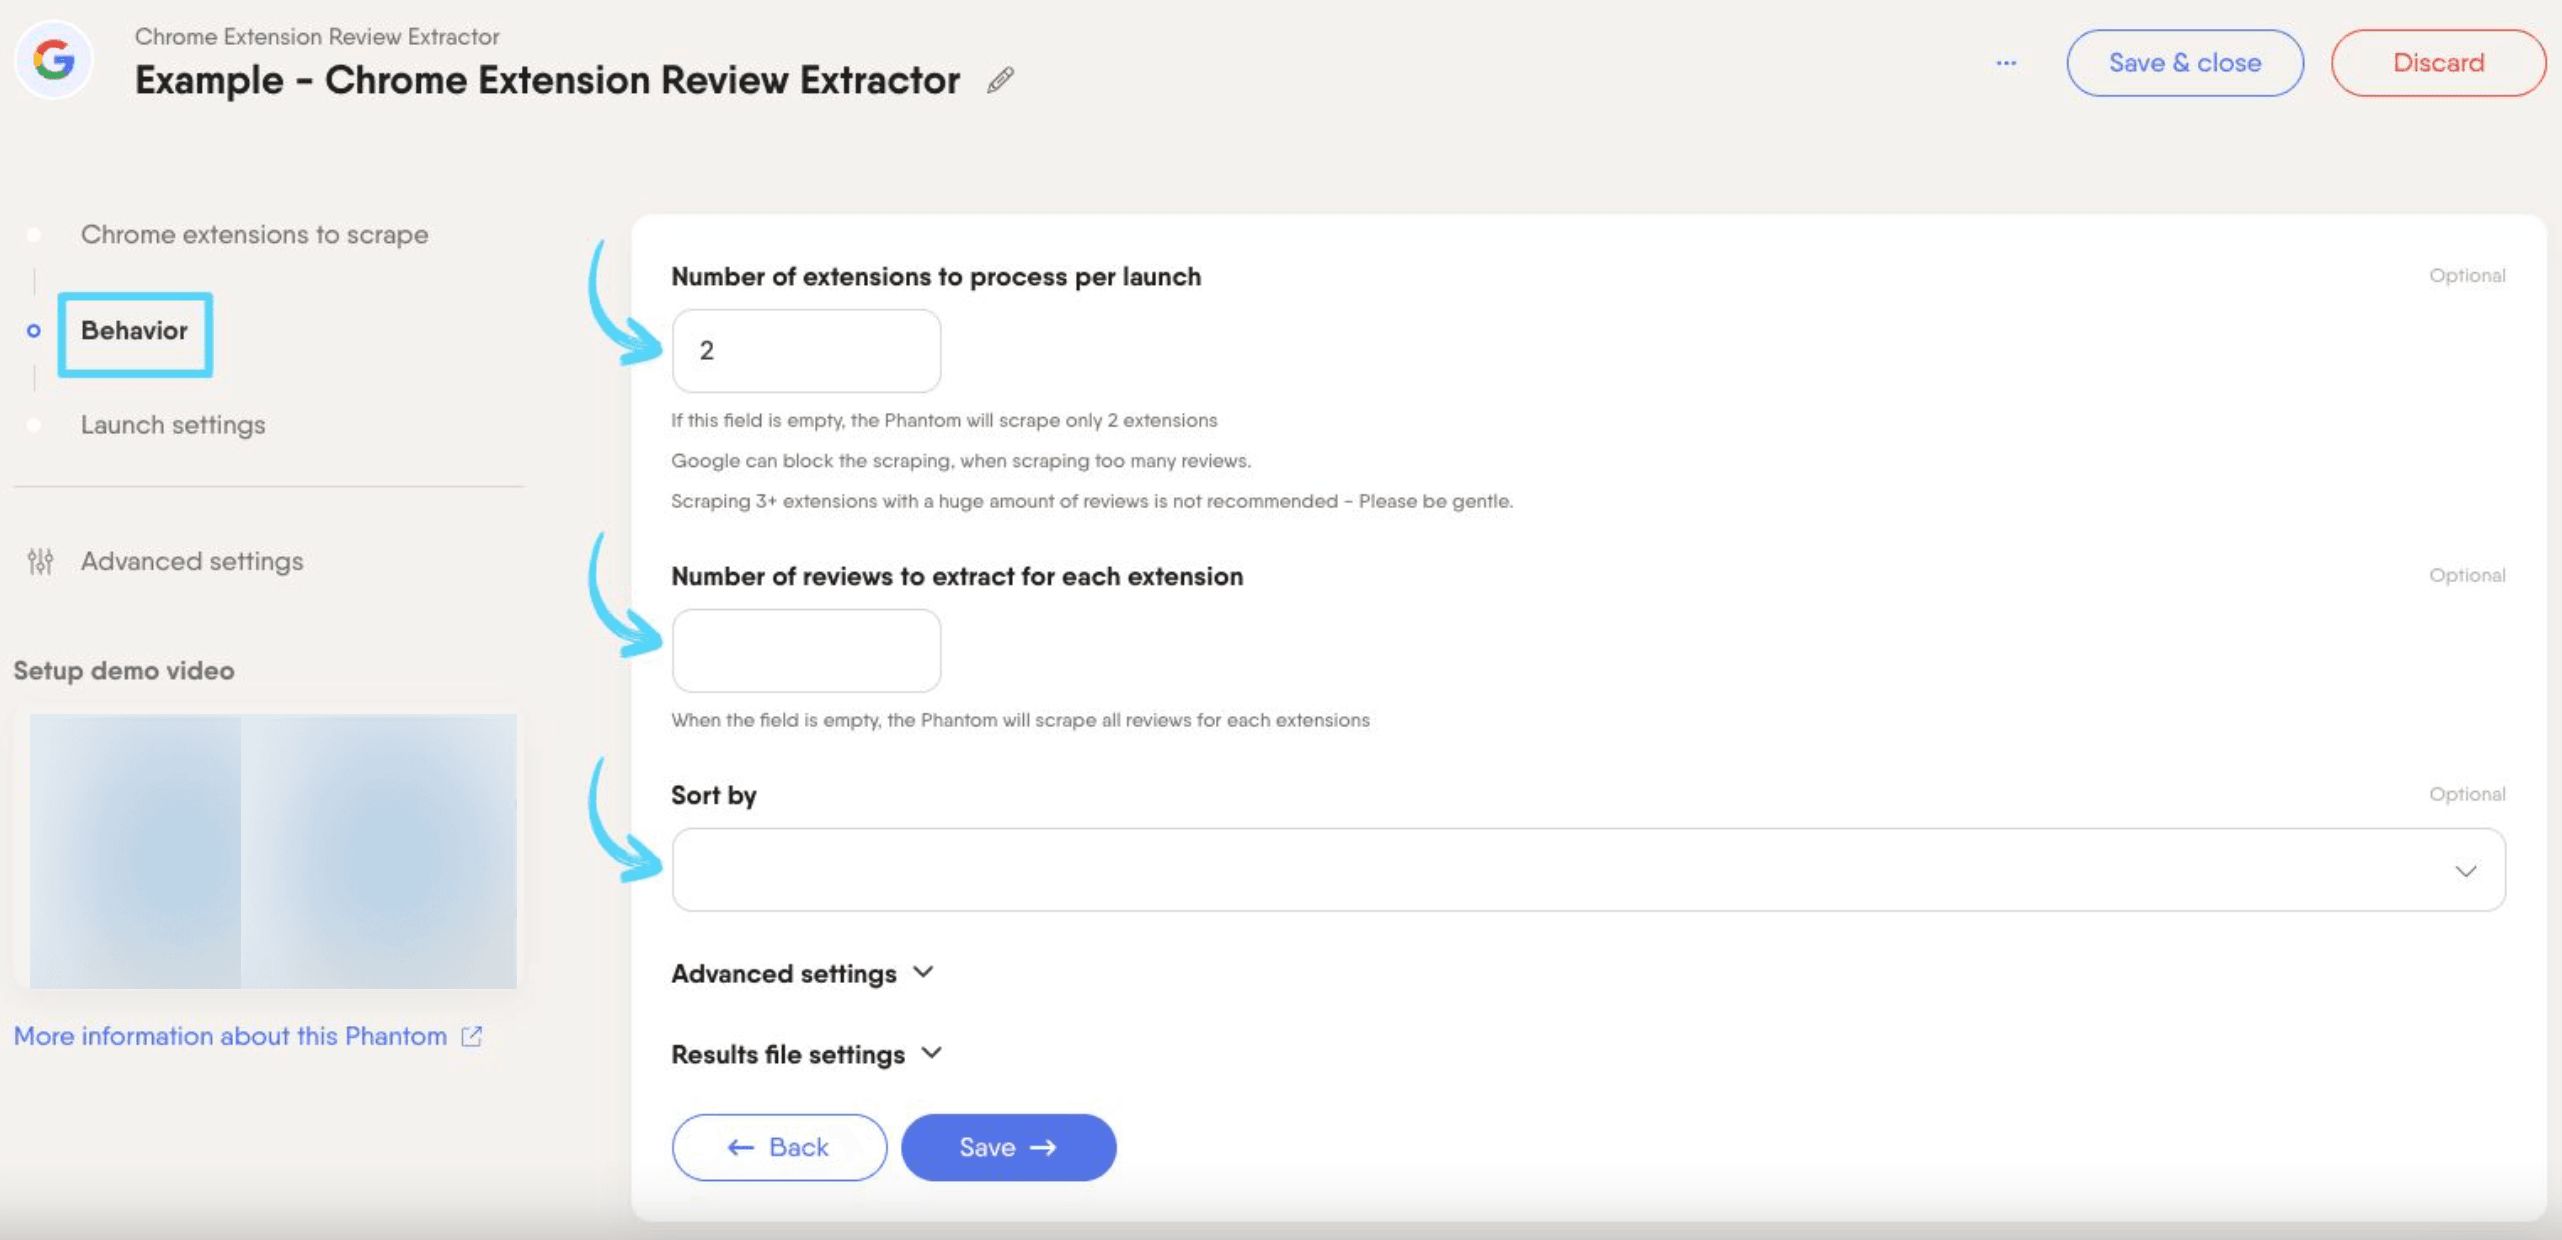Click the 'Please be gentle' hint text line
The height and width of the screenshot is (1240, 2562).
(x=1092, y=501)
